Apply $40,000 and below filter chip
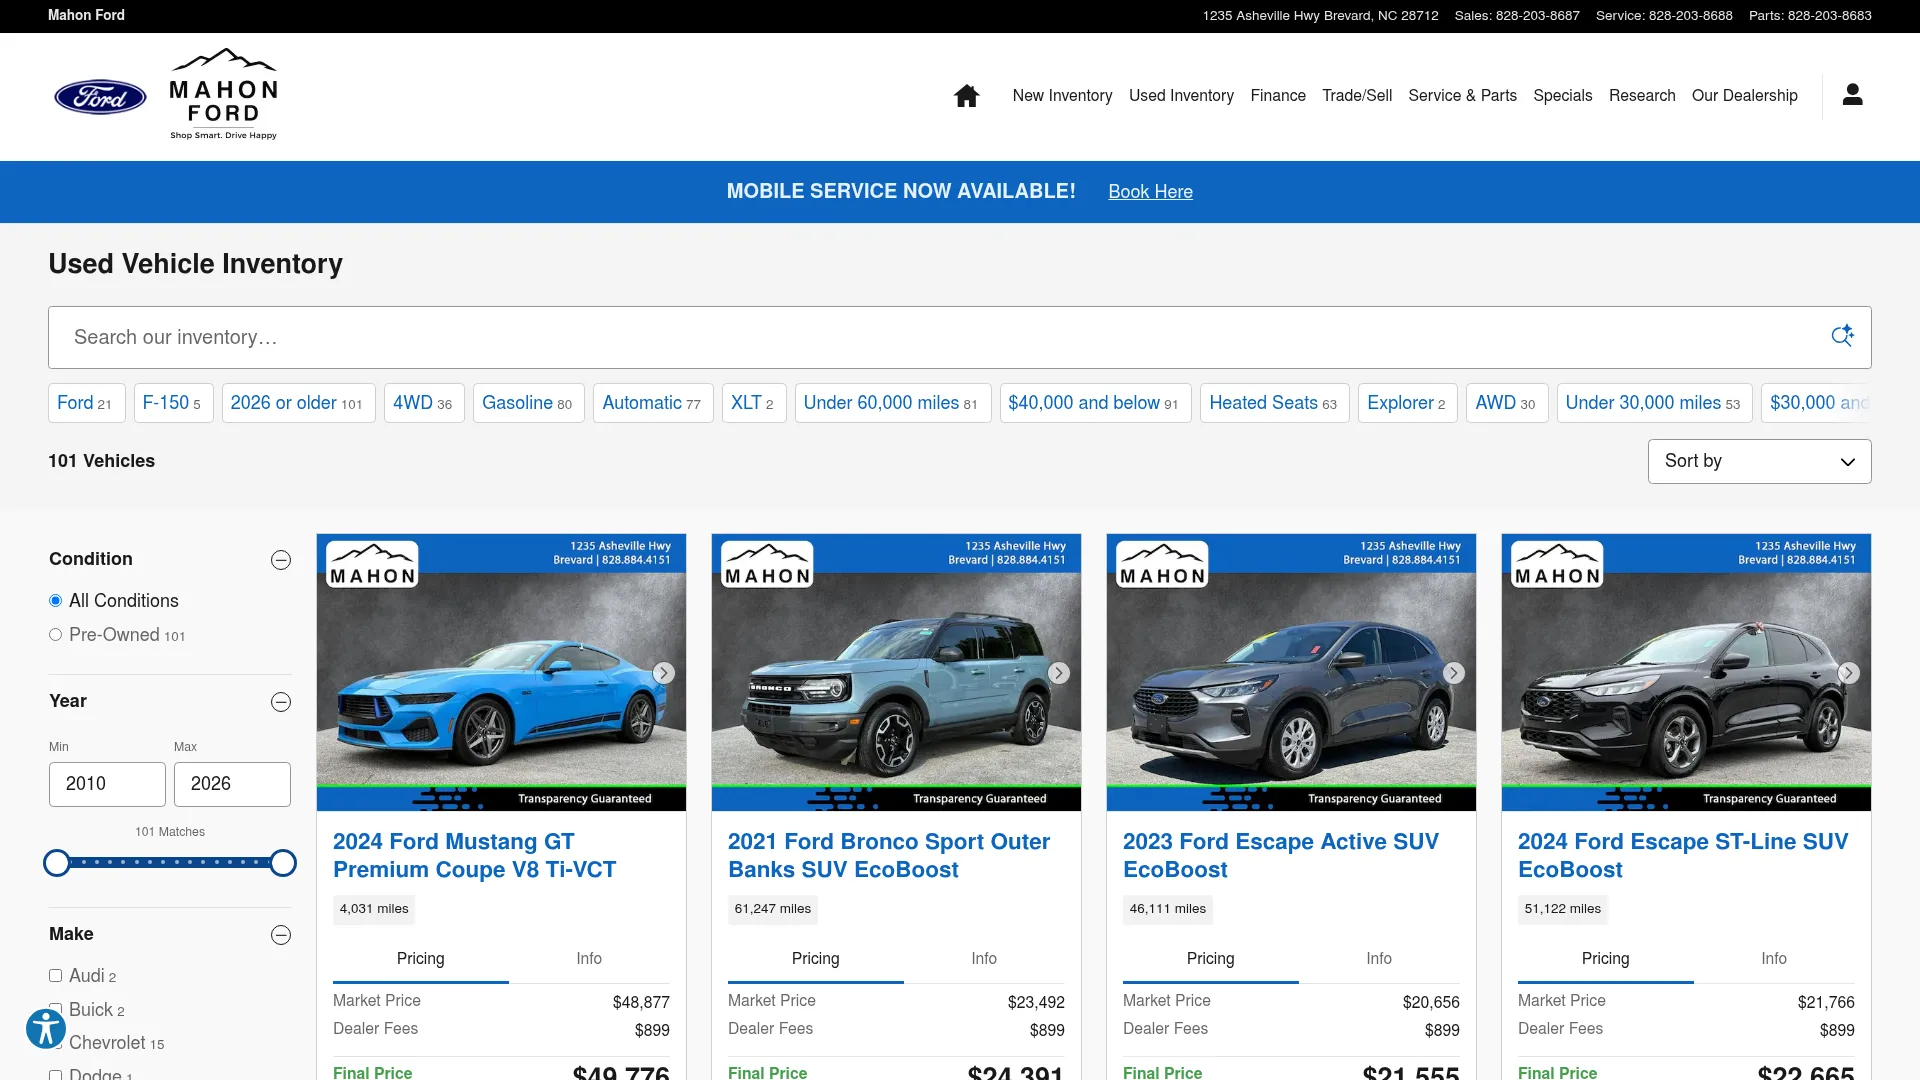The image size is (1920, 1080). (x=1095, y=403)
